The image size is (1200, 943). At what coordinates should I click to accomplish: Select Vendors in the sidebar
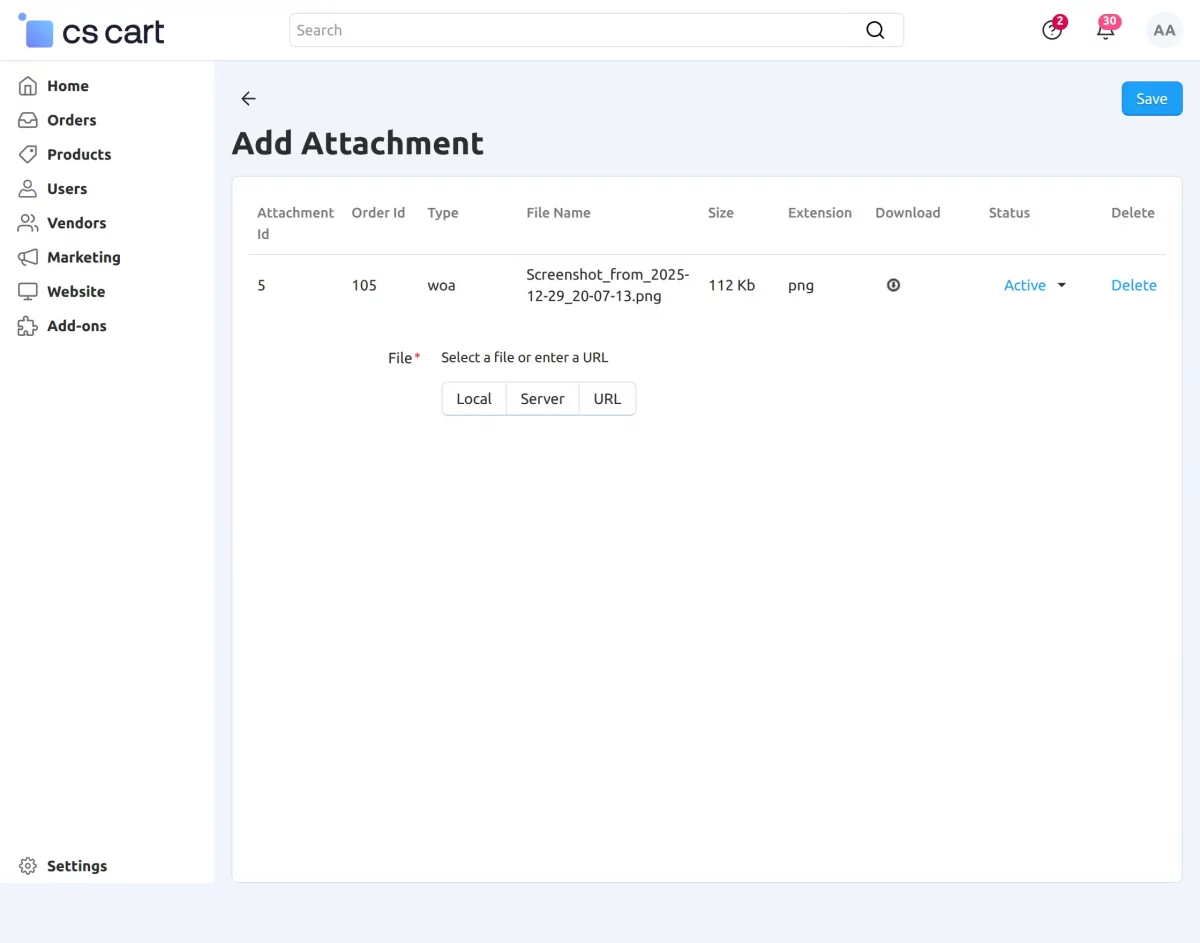tap(75, 223)
